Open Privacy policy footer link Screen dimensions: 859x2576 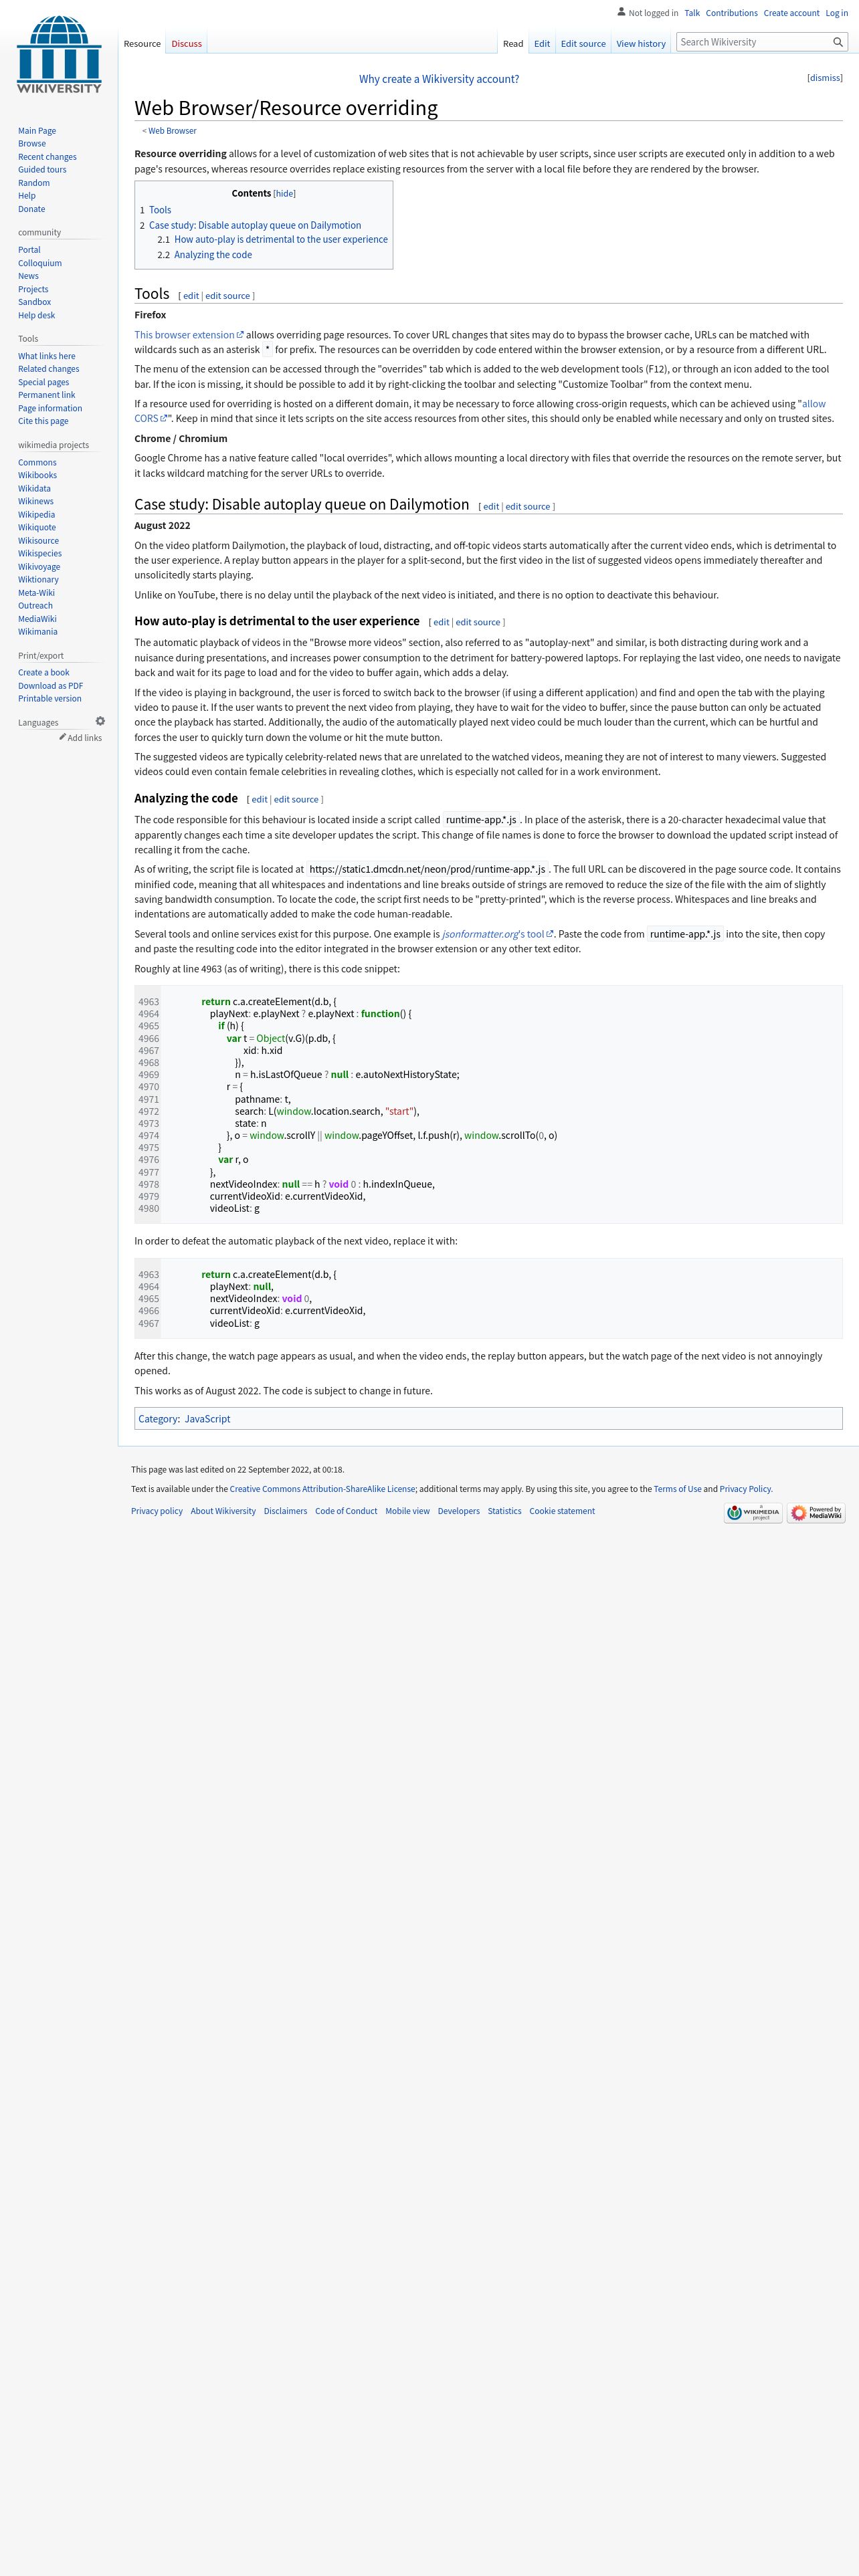tap(157, 1511)
